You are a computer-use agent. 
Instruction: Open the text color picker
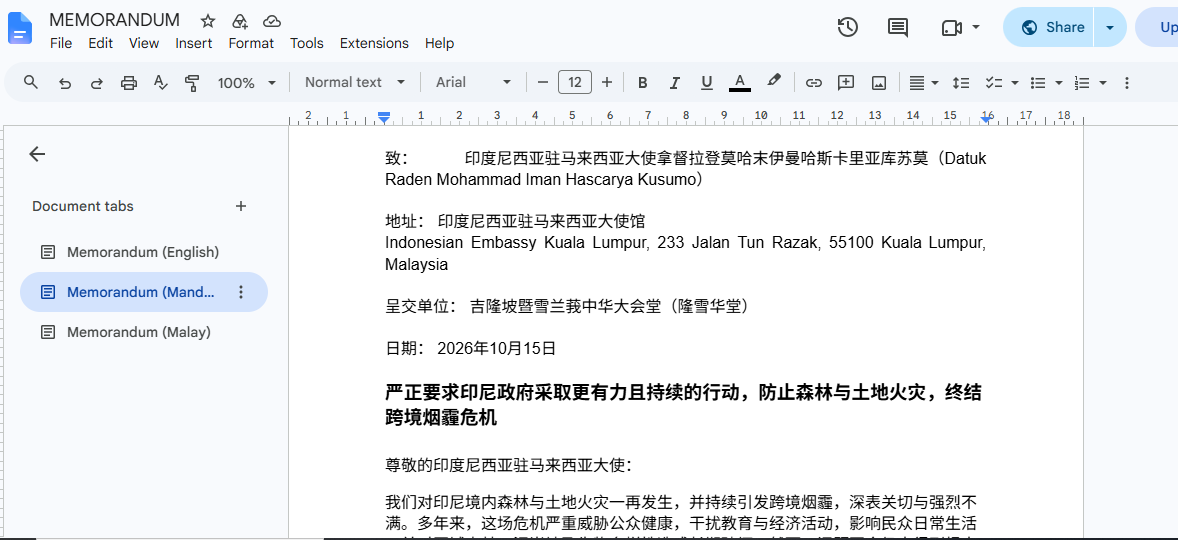click(740, 83)
